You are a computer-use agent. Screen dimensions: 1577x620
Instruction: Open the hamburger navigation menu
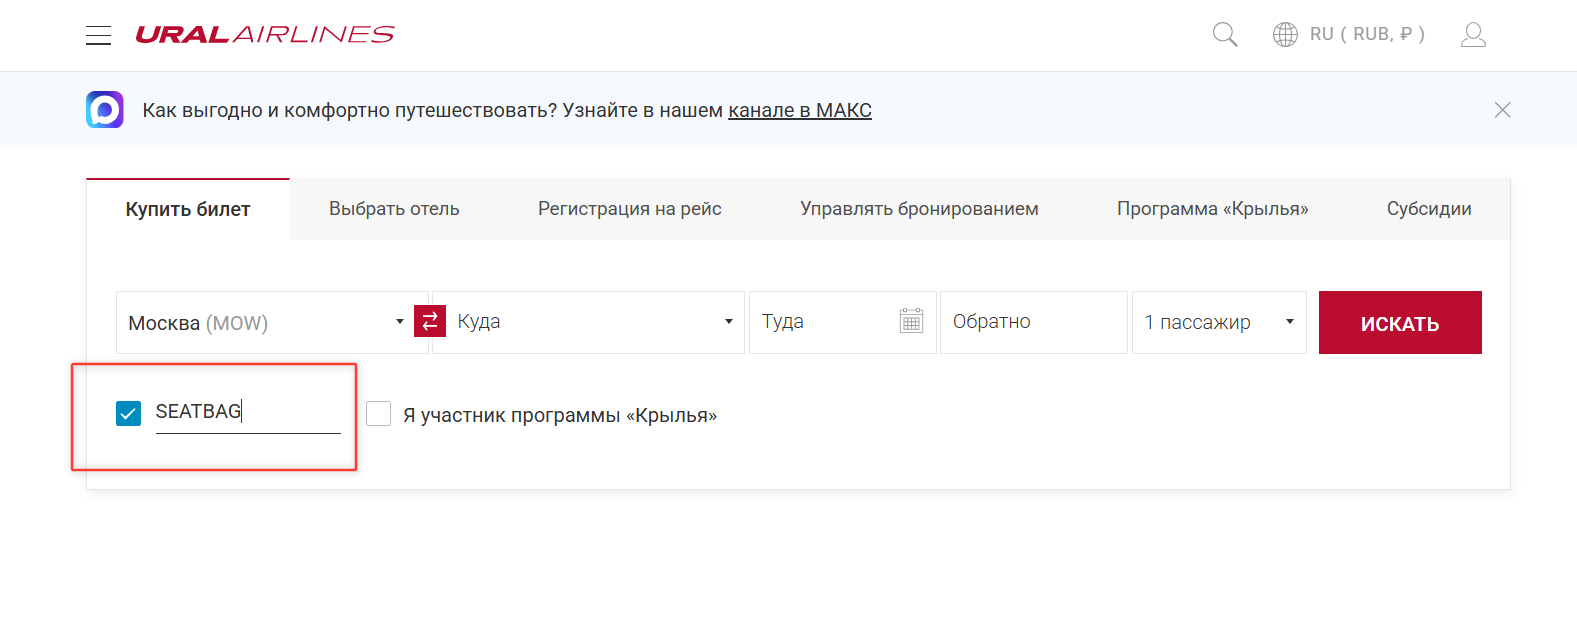click(x=98, y=35)
